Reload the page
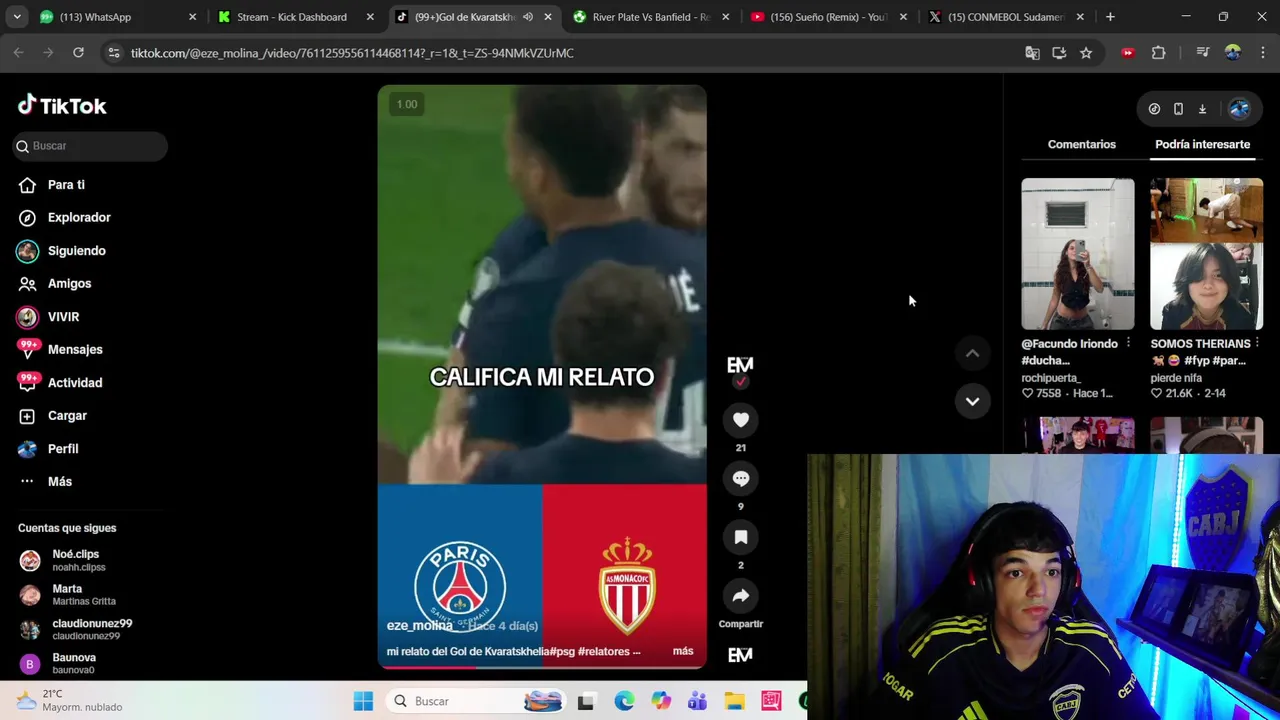The width and height of the screenshot is (1280, 720). 78,53
